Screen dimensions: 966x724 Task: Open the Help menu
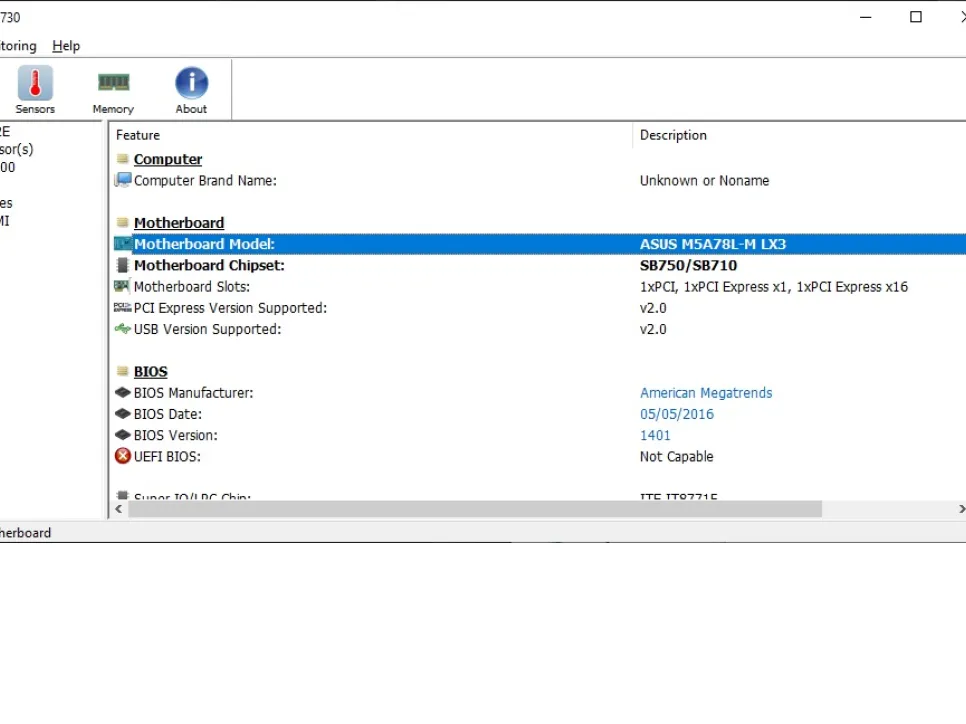(x=66, y=46)
